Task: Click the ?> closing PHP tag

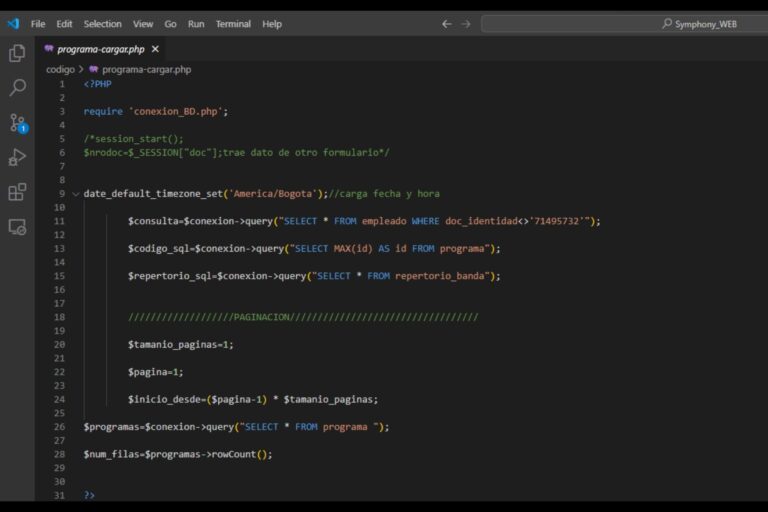Action: pyautogui.click(x=89, y=495)
